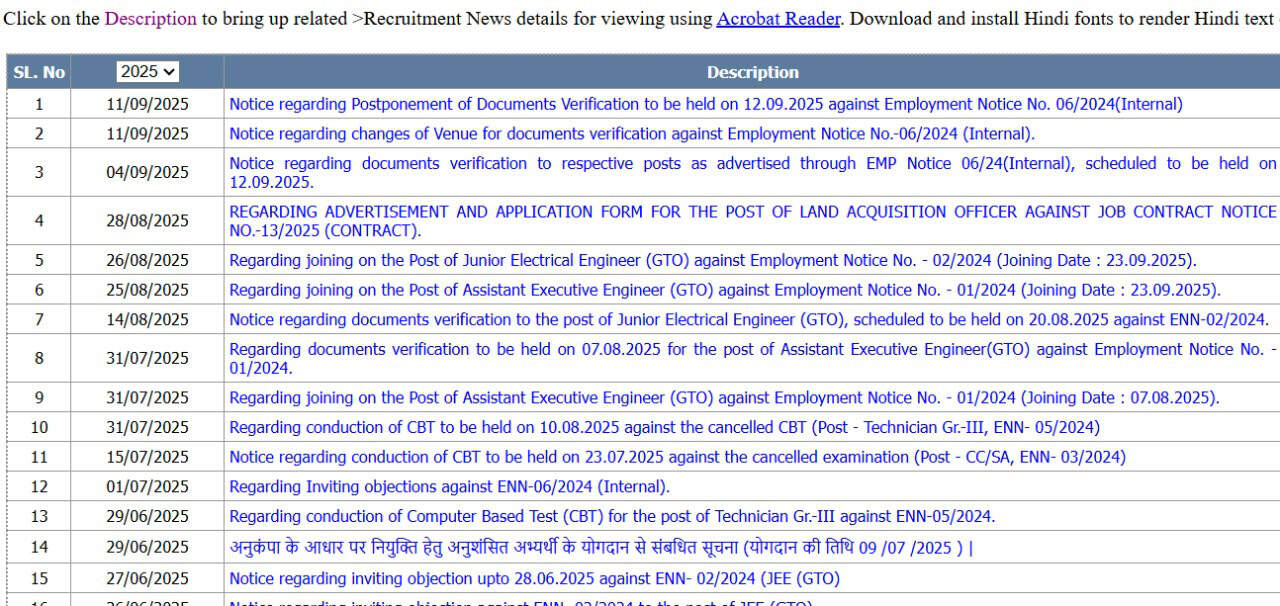Click serial number 13 cell
The height and width of the screenshot is (606, 1280).
pyautogui.click(x=39, y=517)
